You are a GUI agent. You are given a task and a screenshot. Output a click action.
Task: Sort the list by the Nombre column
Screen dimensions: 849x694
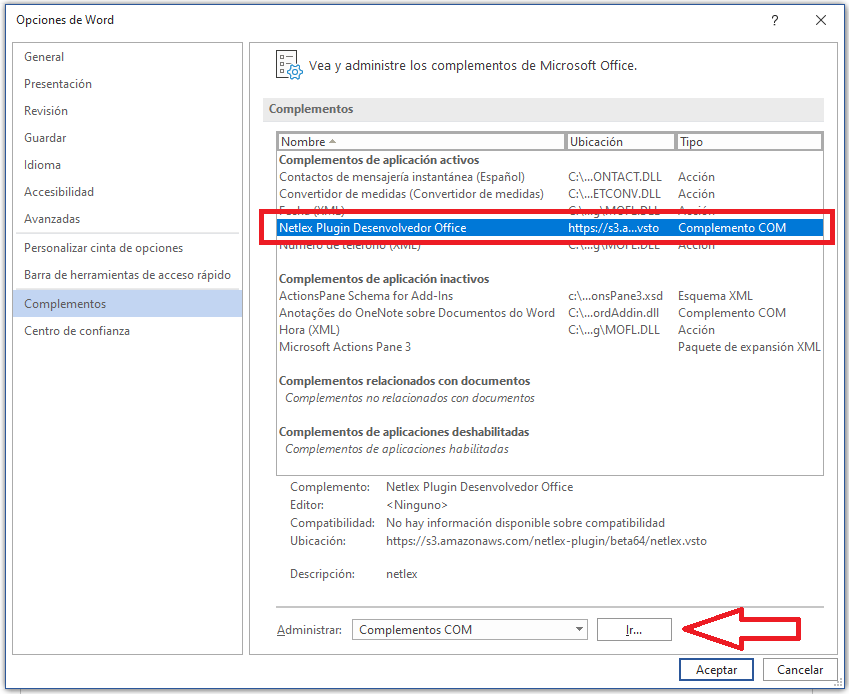421,142
